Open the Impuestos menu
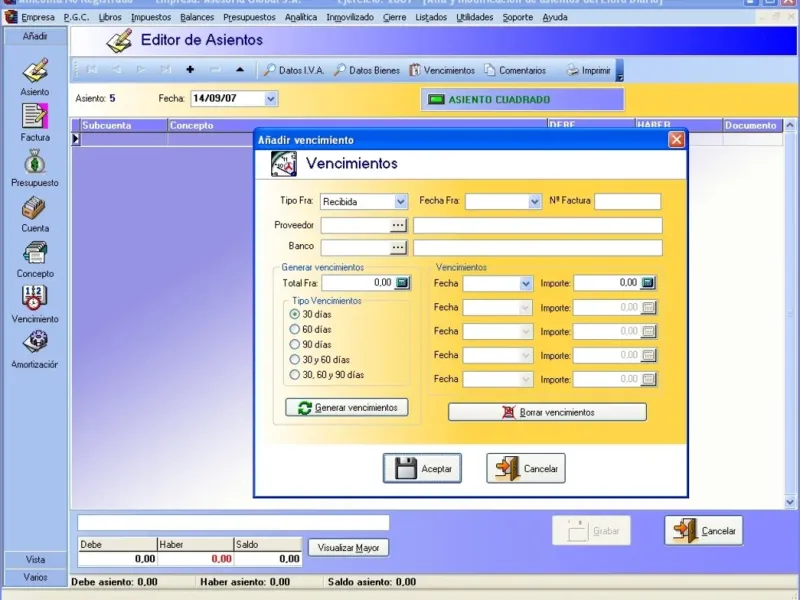 tap(151, 17)
